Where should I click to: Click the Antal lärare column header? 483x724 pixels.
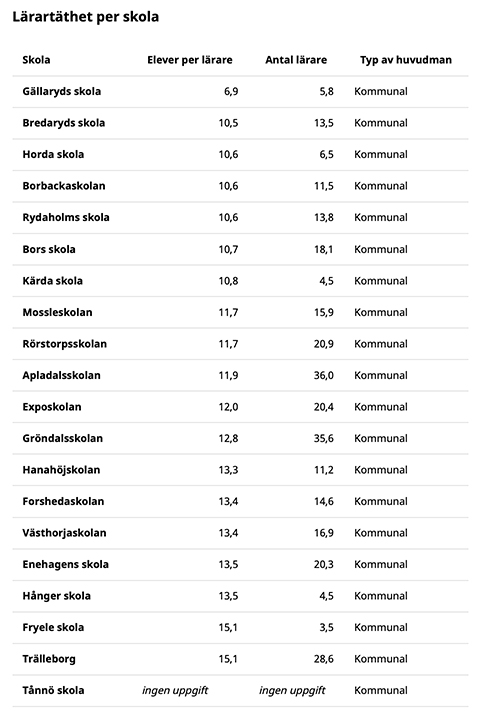pos(296,60)
